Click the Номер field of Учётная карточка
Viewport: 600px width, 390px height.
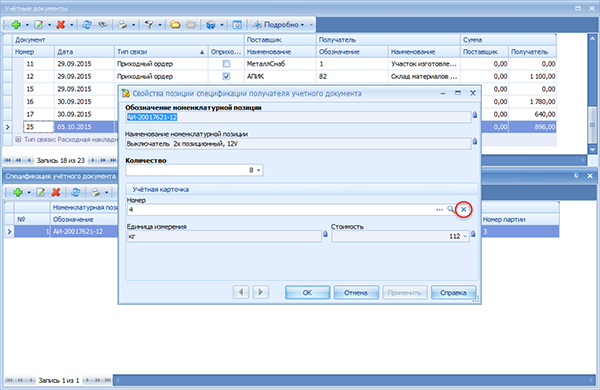click(280, 210)
